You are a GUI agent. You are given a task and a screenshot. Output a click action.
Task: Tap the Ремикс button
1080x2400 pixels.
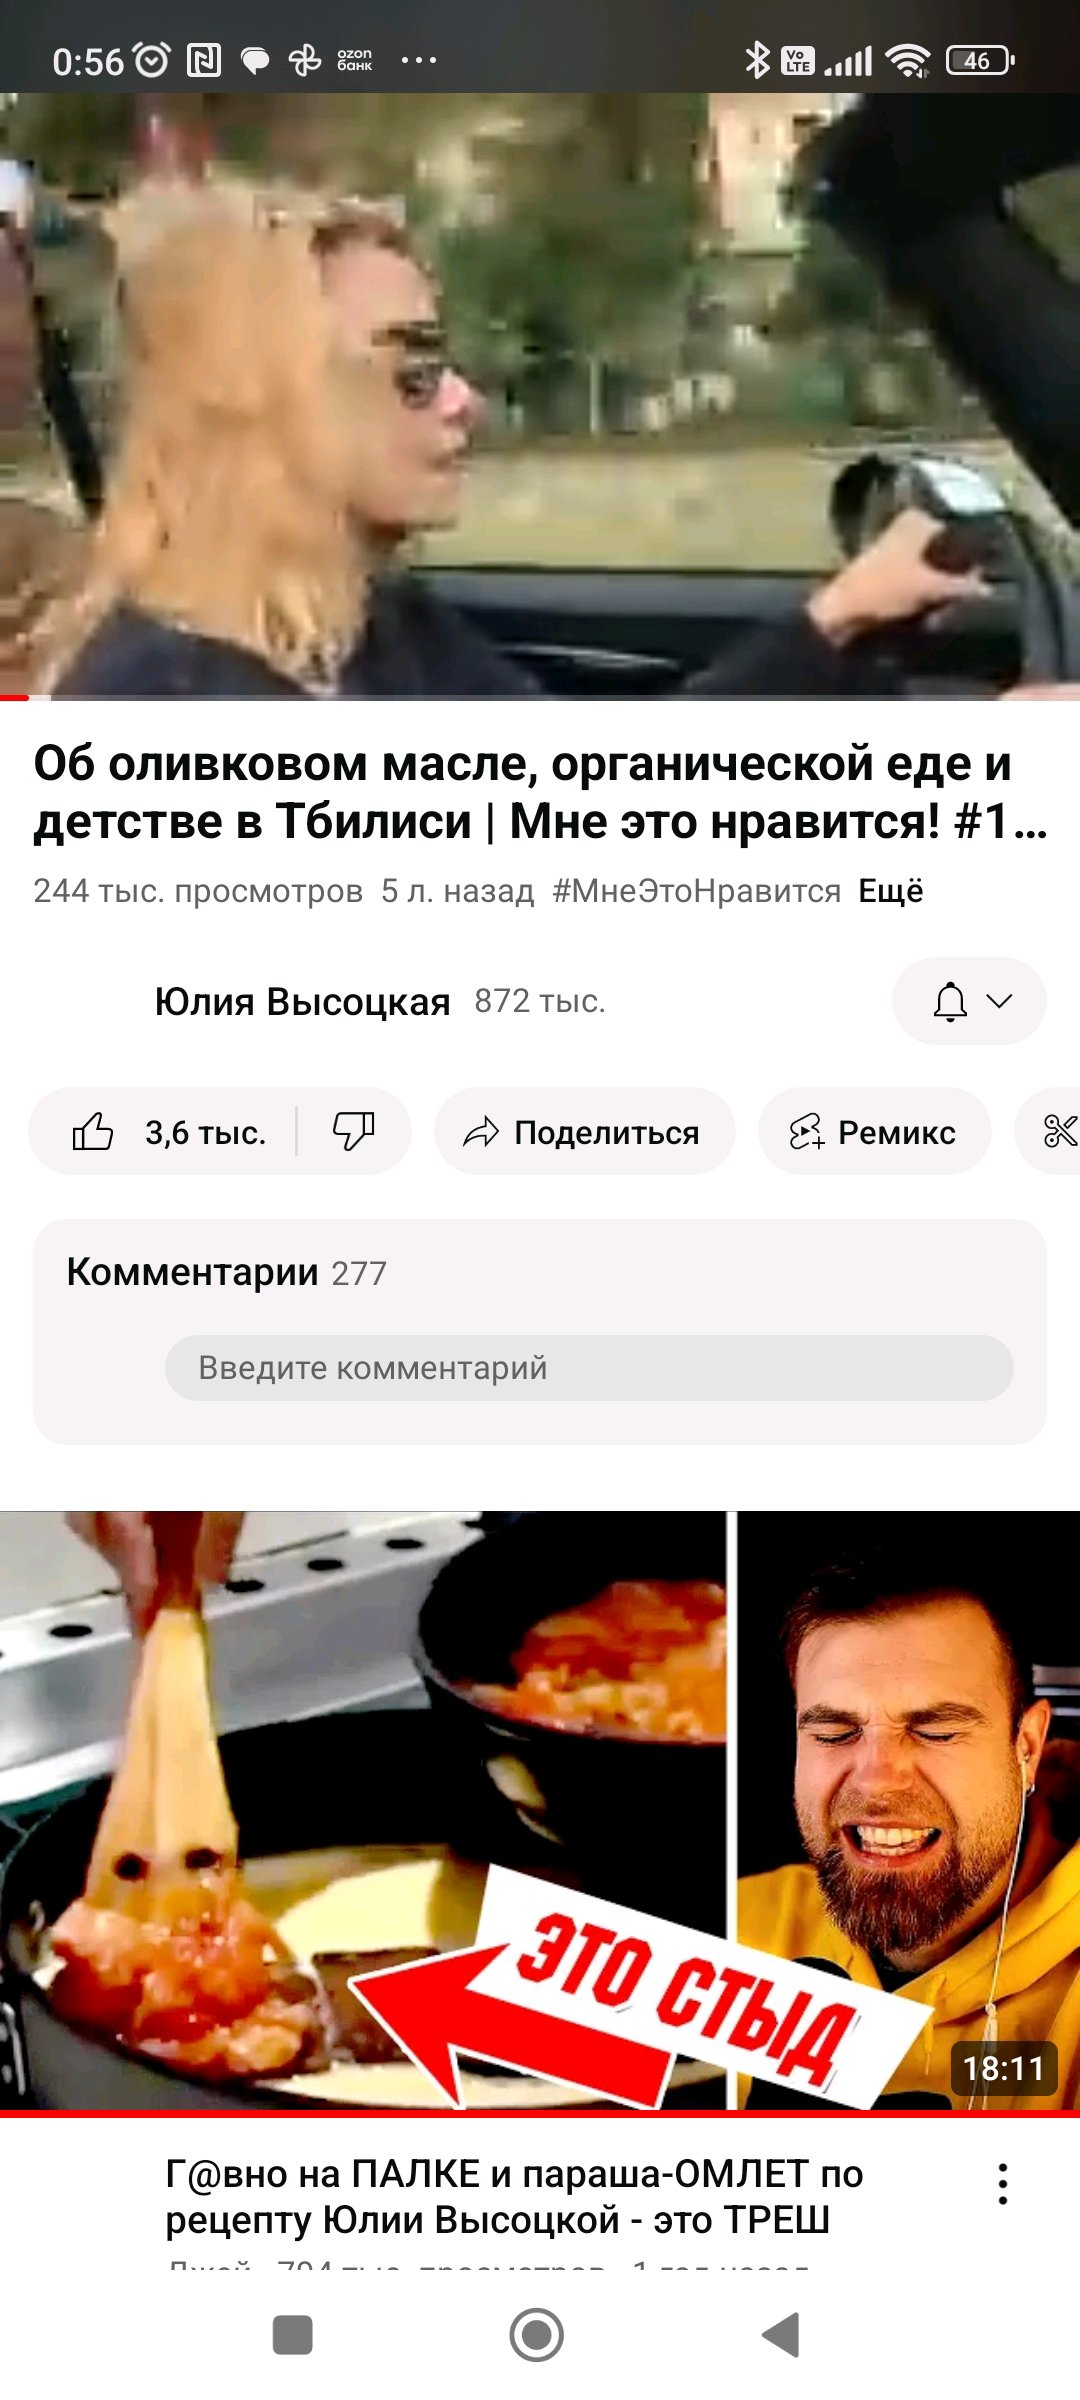pyautogui.click(x=874, y=1132)
